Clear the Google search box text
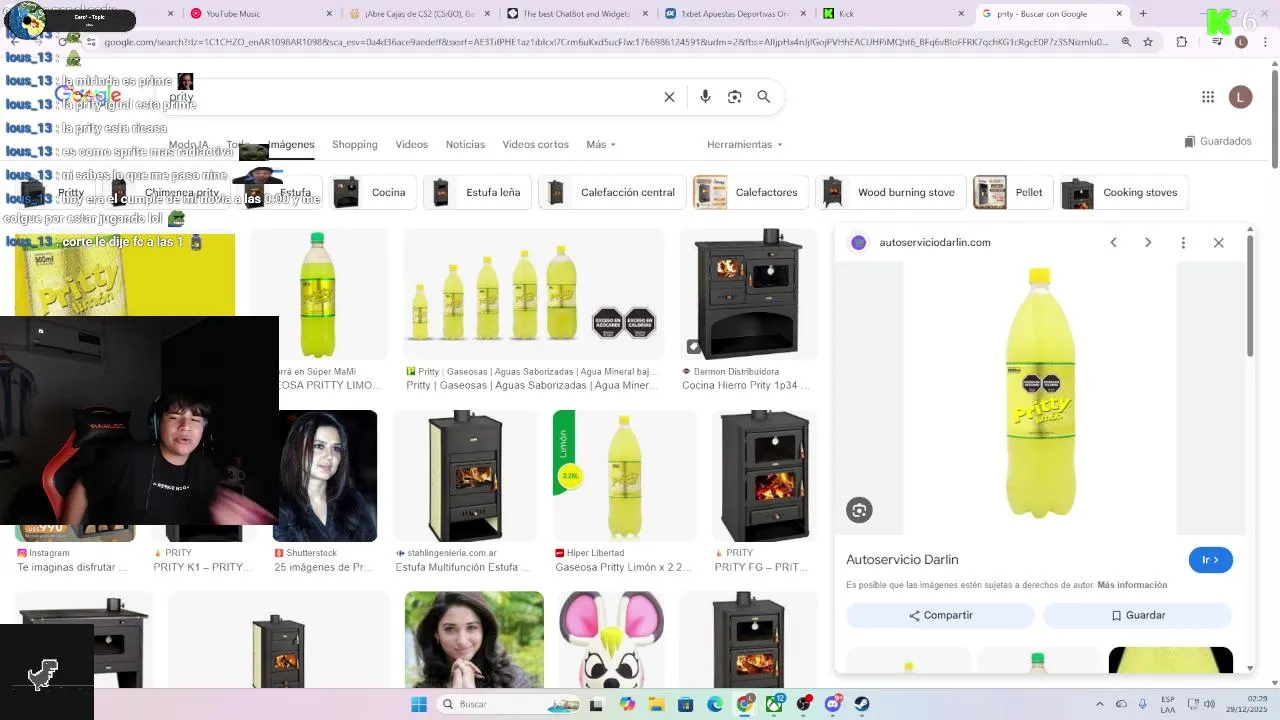 click(x=669, y=97)
